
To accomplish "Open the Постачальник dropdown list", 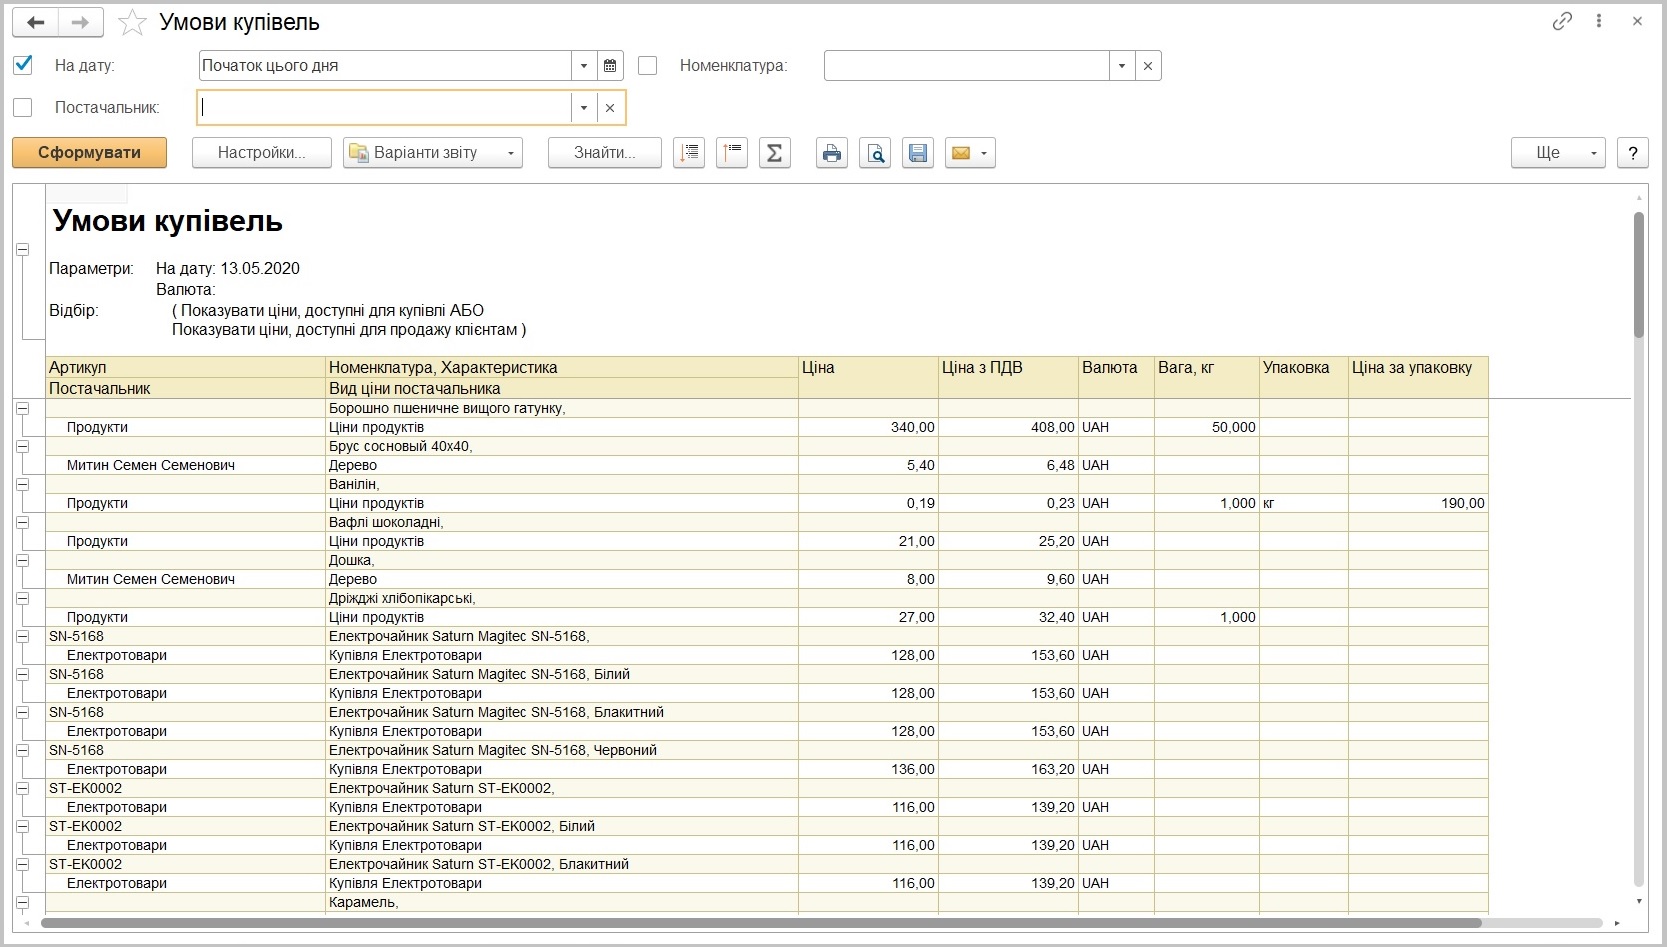I will 584,108.
